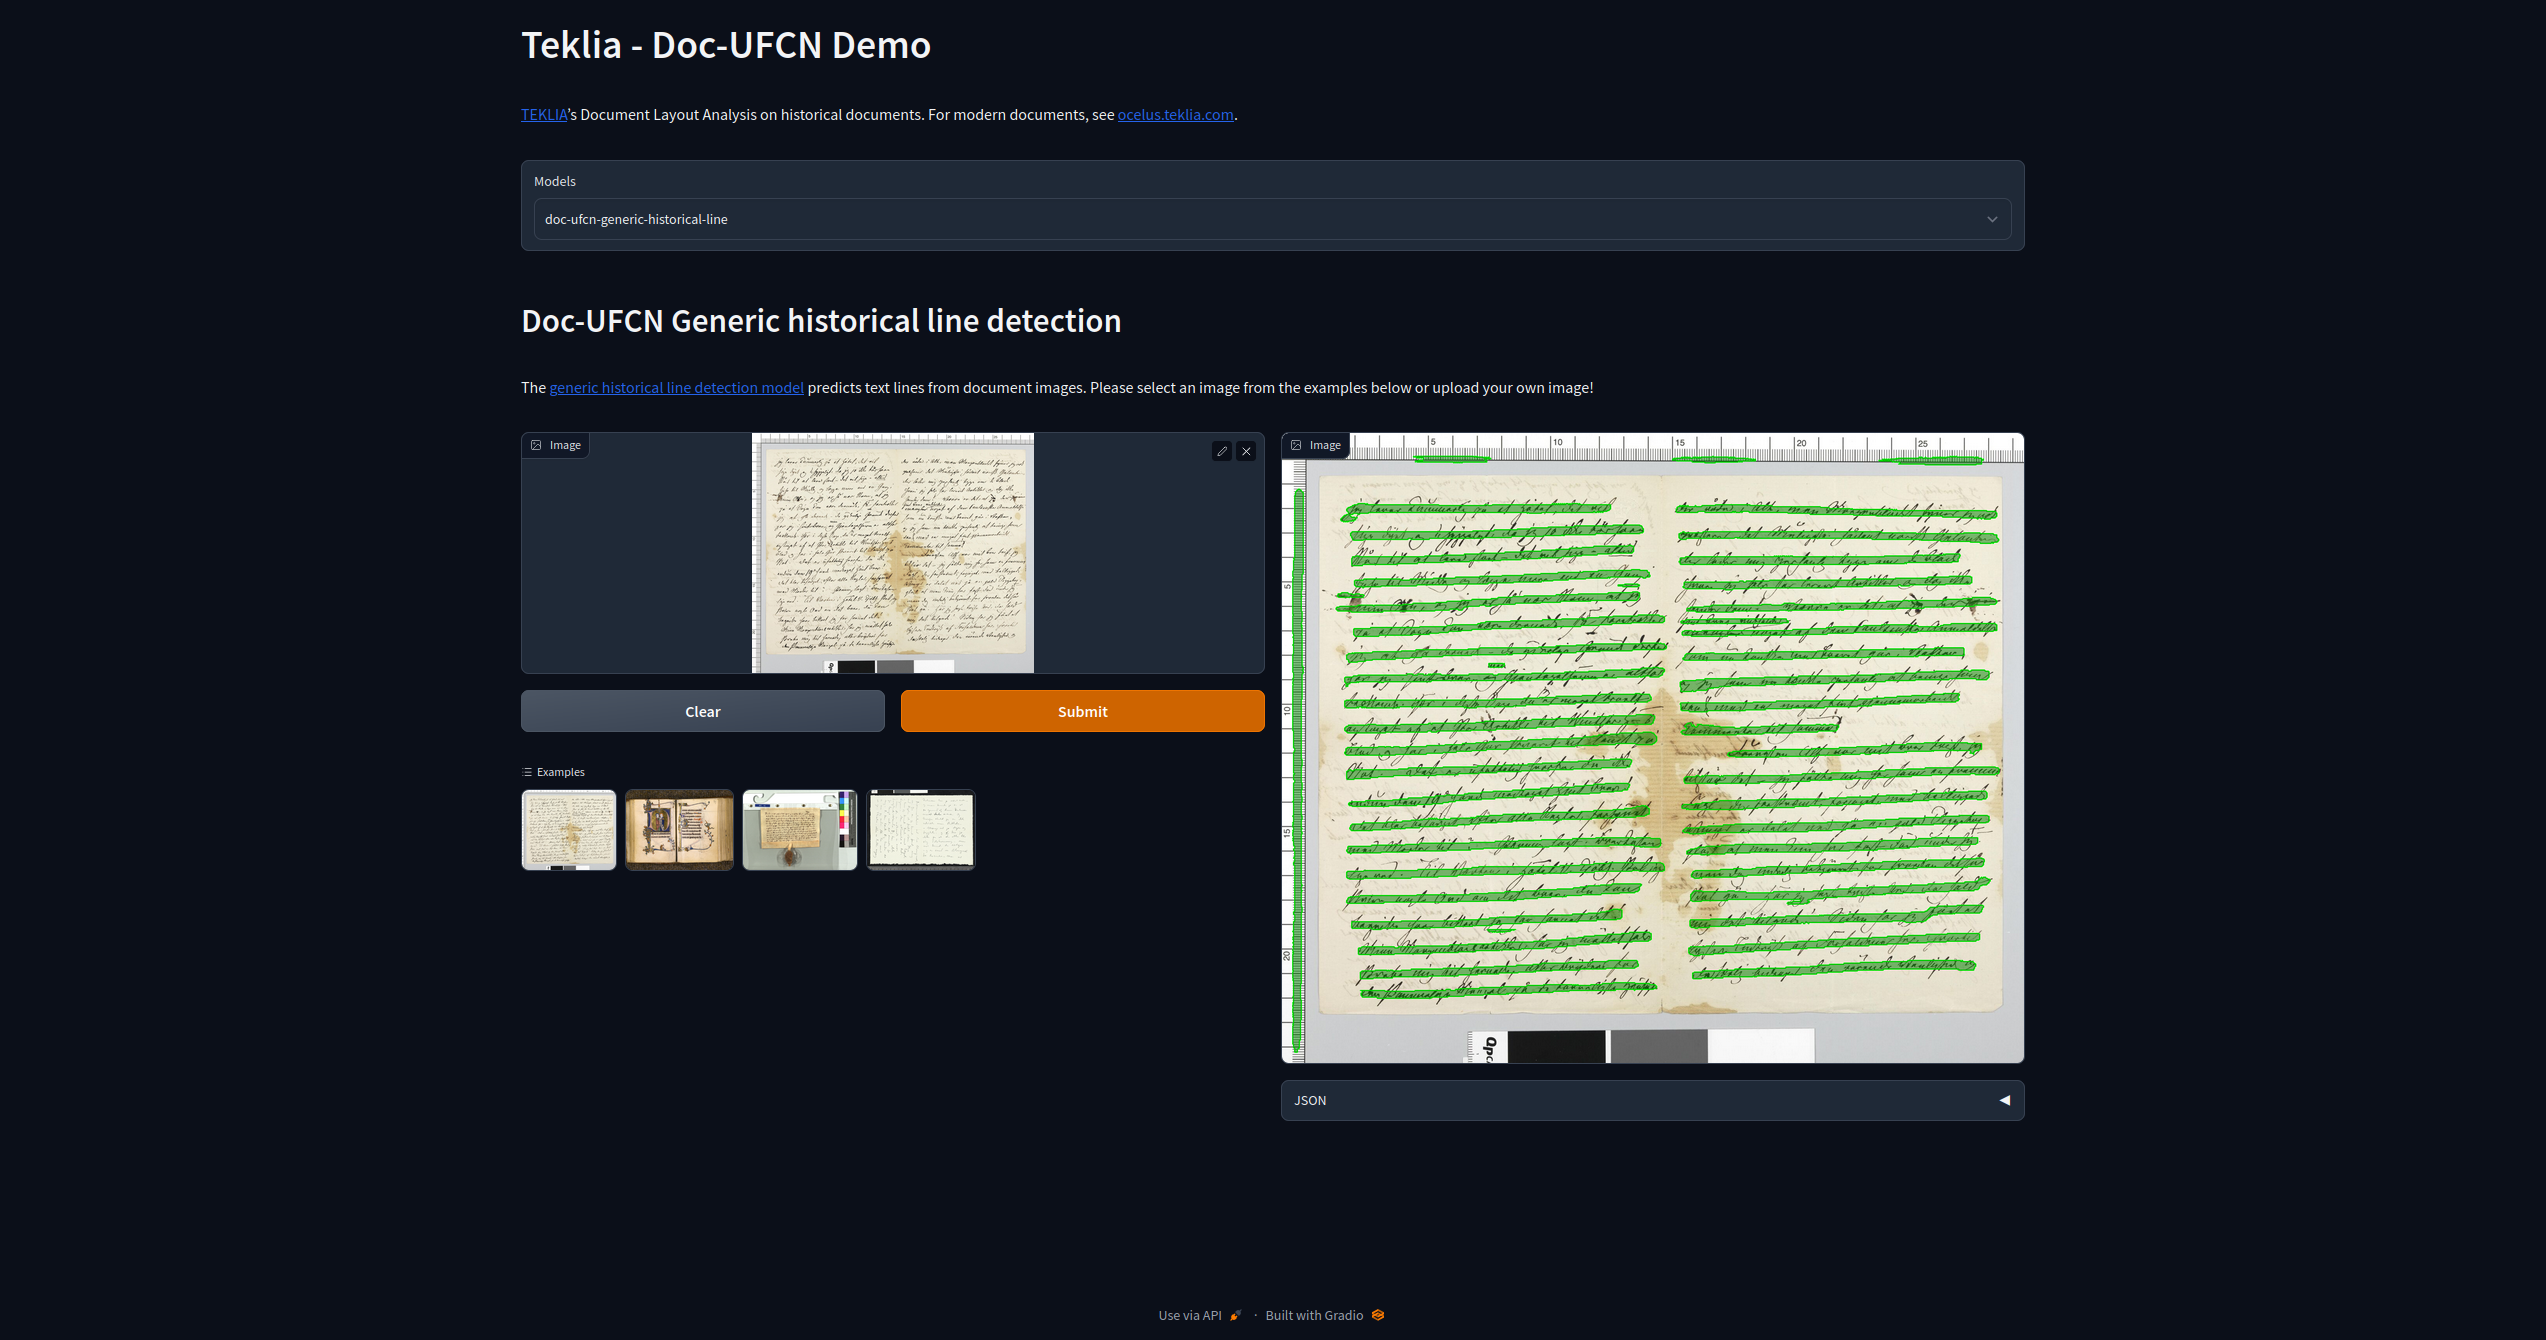
Task: Select the charter with seal example thumbnail
Action: point(799,829)
